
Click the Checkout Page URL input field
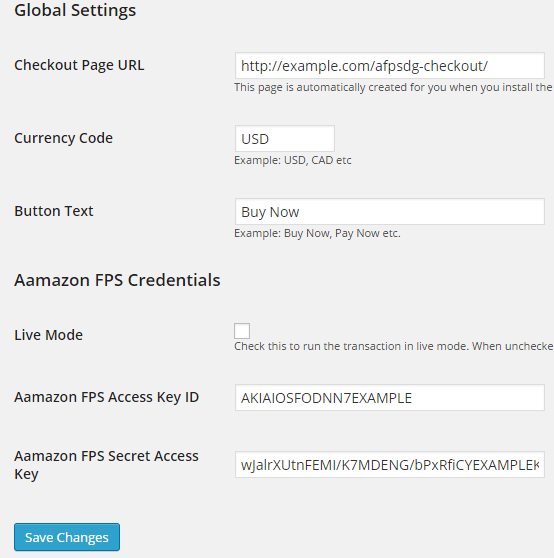coord(390,65)
